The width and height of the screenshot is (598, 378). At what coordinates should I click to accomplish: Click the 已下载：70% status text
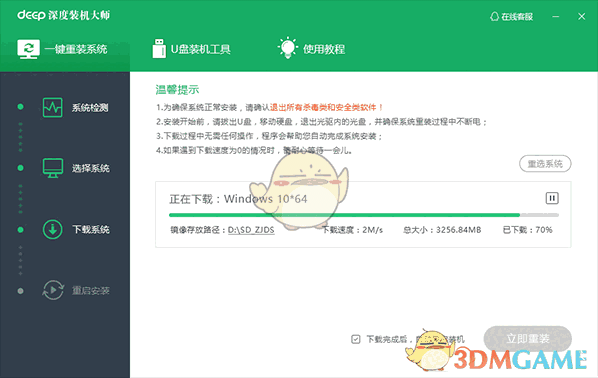(x=527, y=230)
